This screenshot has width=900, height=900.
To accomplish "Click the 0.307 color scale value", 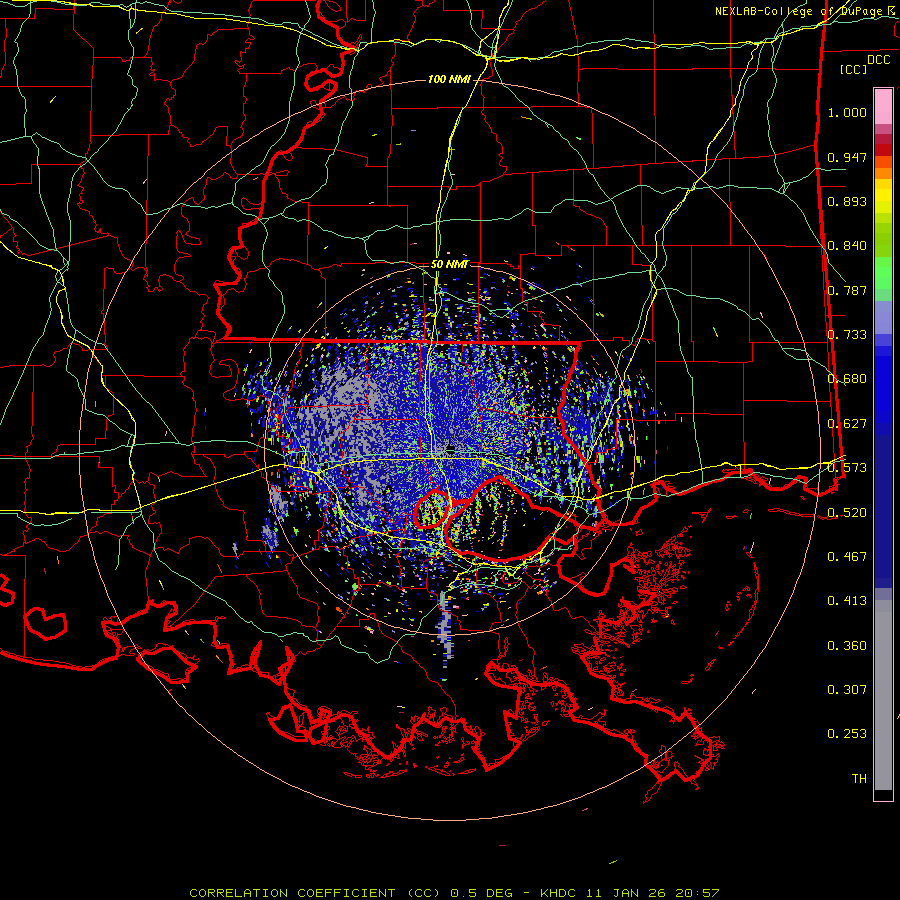I will point(847,689).
